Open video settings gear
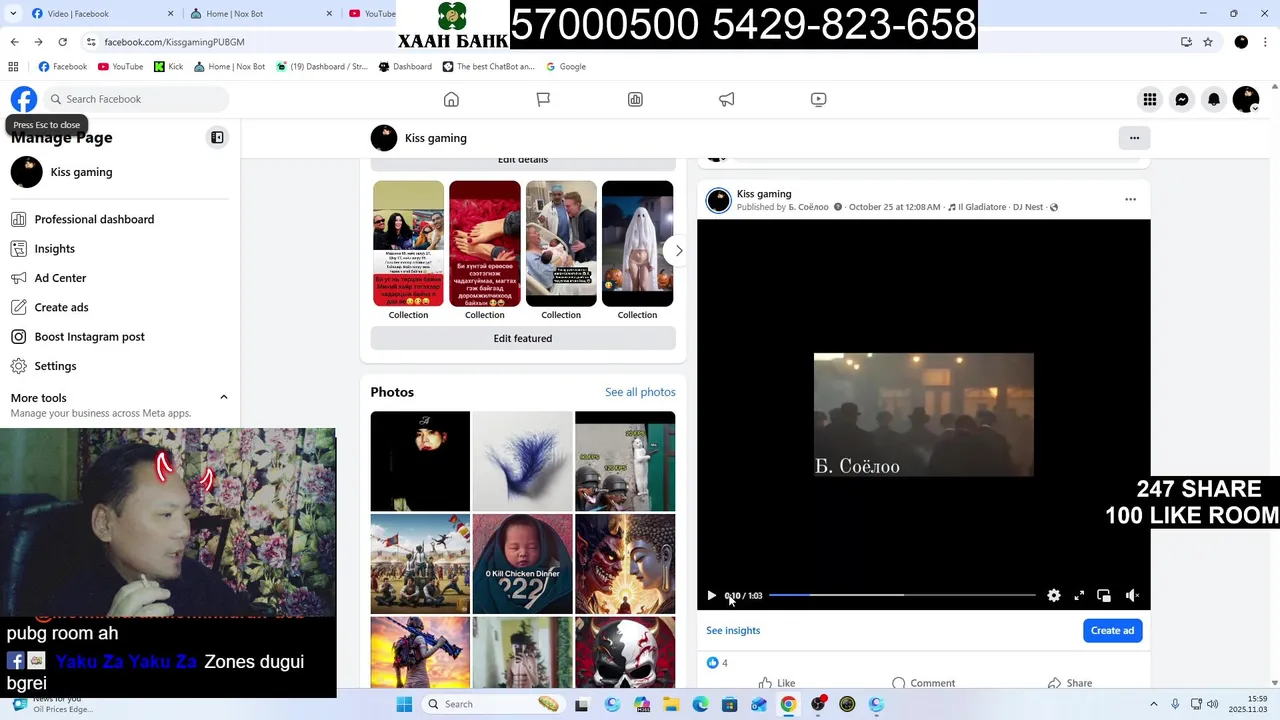This screenshot has height=720, width=1280. click(1054, 596)
